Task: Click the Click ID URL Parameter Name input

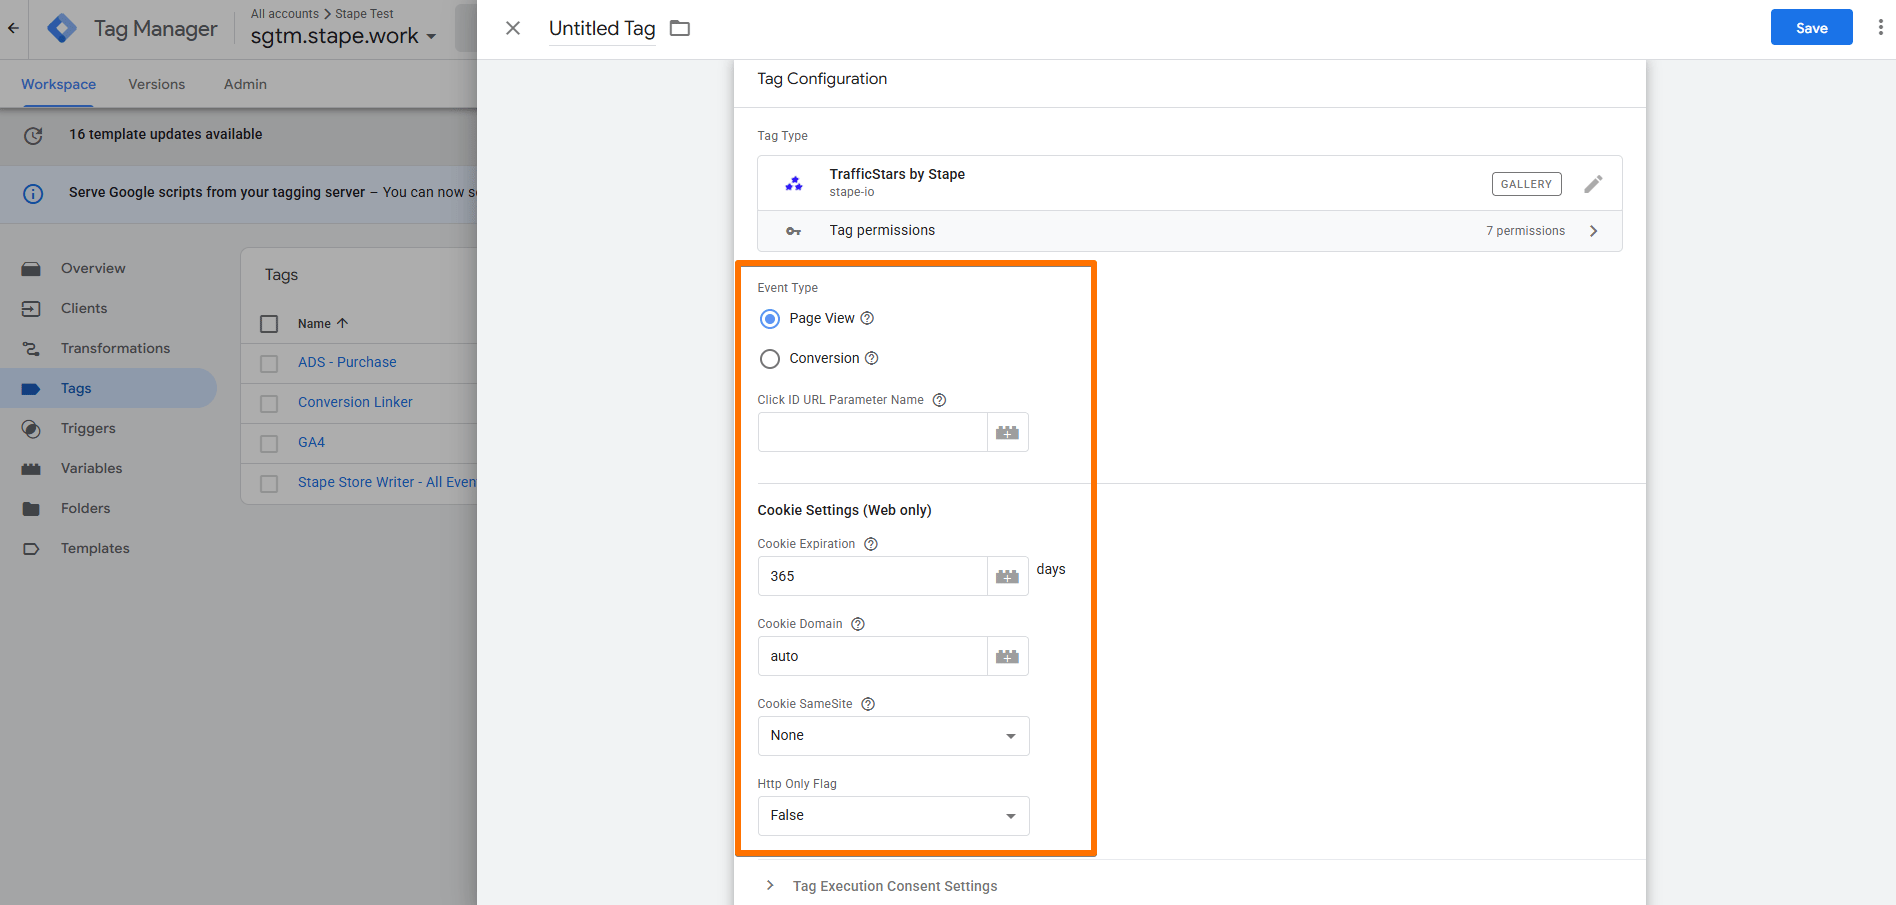Action: pyautogui.click(x=872, y=433)
